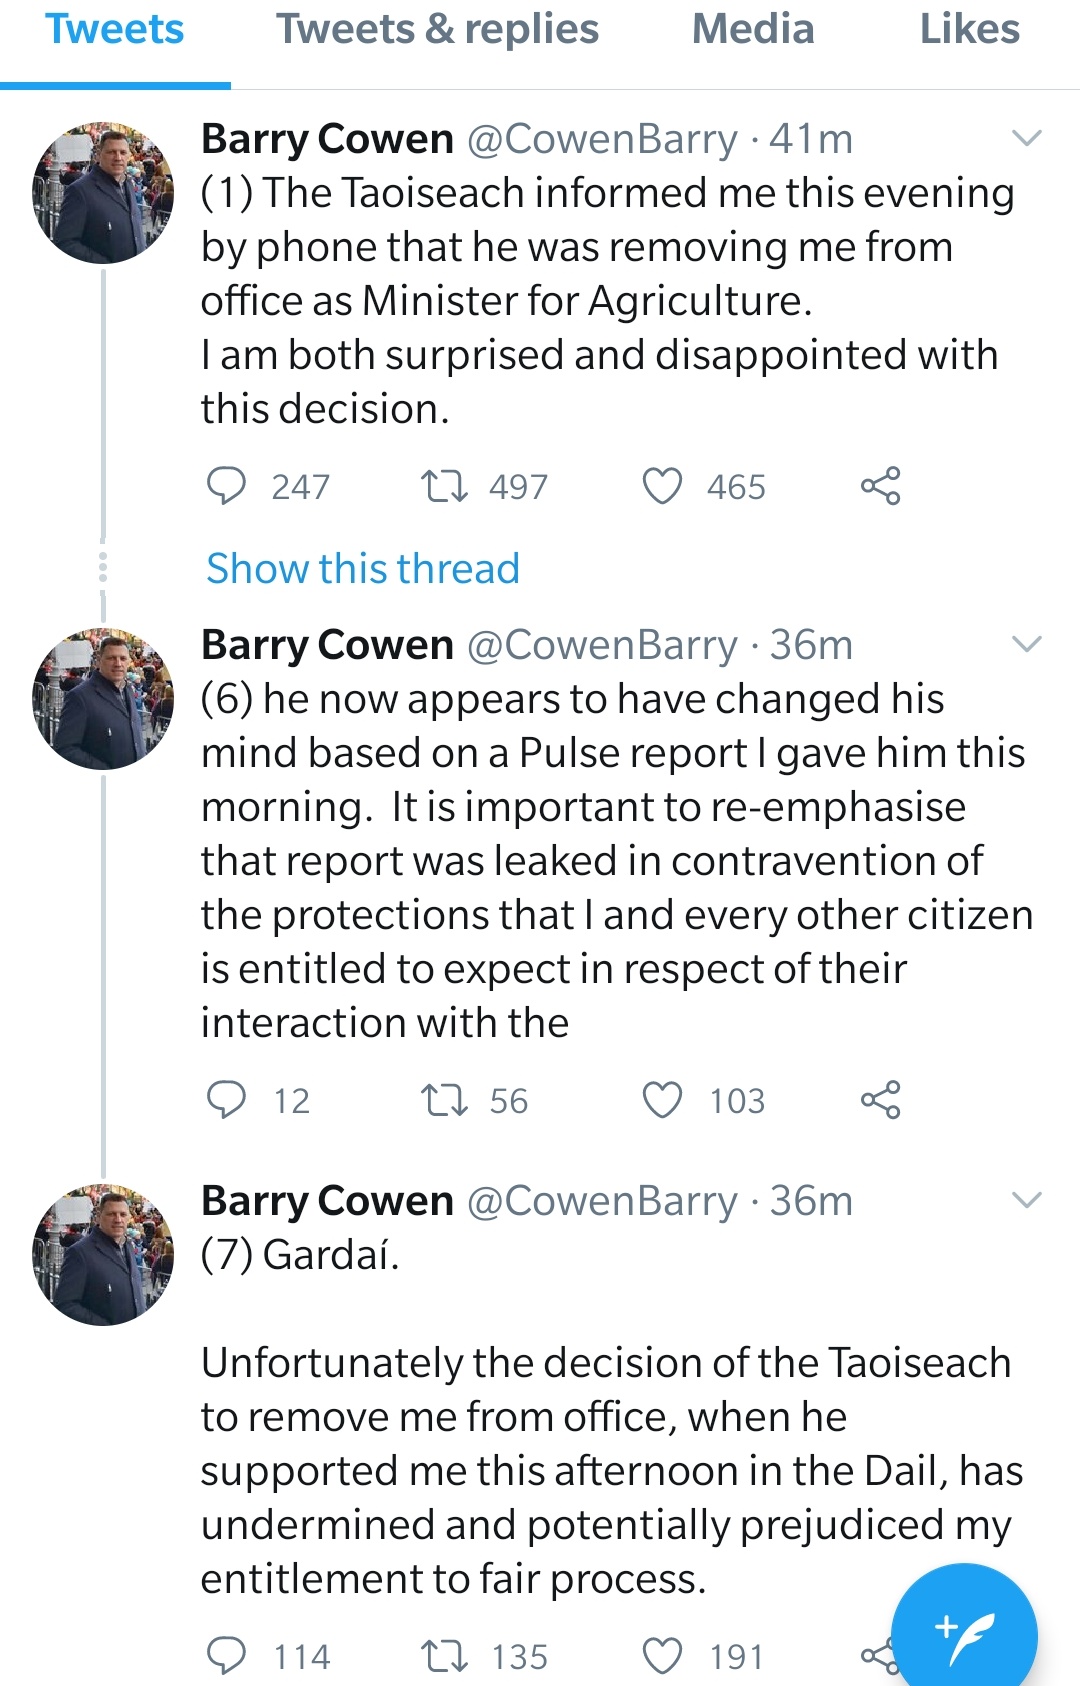
Task: Expand the menu chevron on tweet (7)
Action: tap(1027, 1200)
